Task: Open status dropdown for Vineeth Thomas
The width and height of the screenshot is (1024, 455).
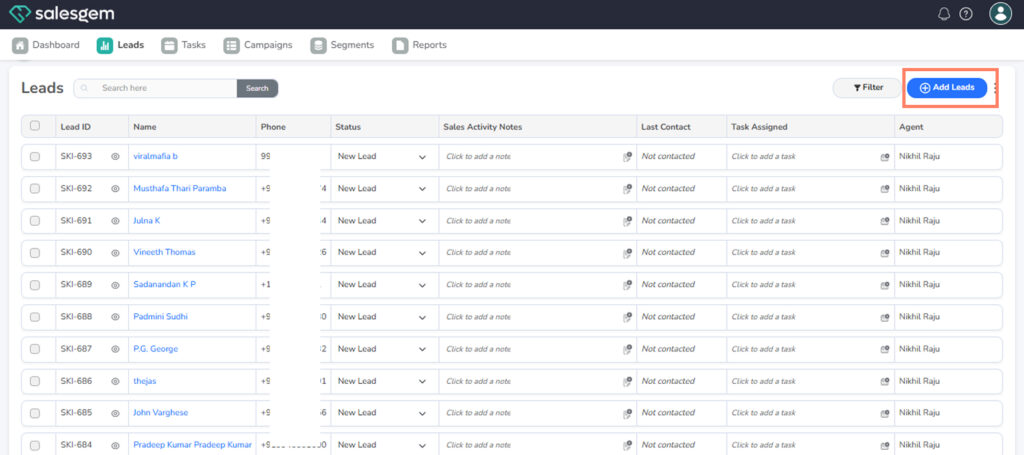Action: click(422, 253)
